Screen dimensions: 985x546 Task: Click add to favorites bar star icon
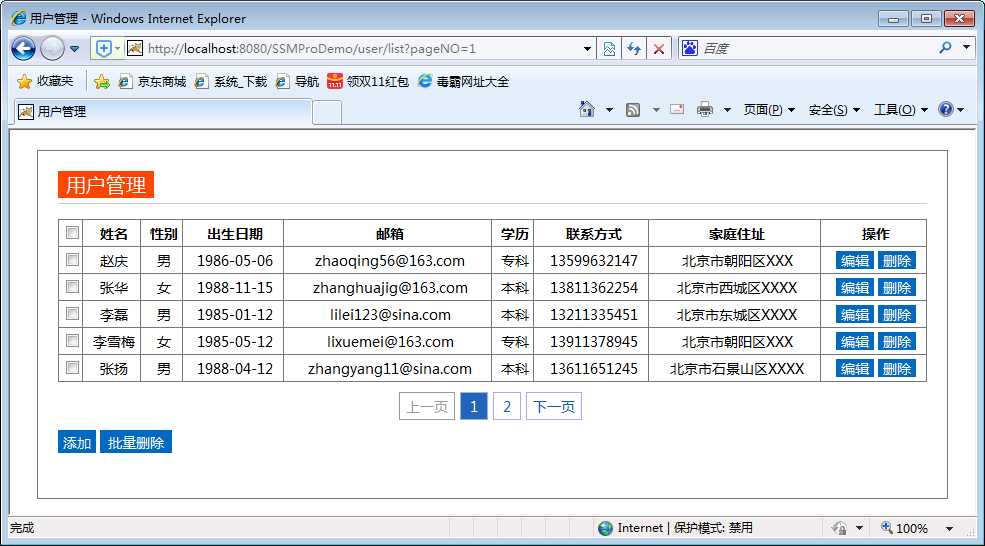(x=101, y=82)
